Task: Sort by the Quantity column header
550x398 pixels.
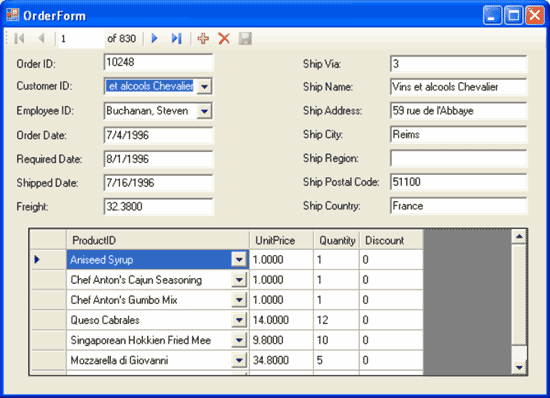Action: tap(336, 240)
